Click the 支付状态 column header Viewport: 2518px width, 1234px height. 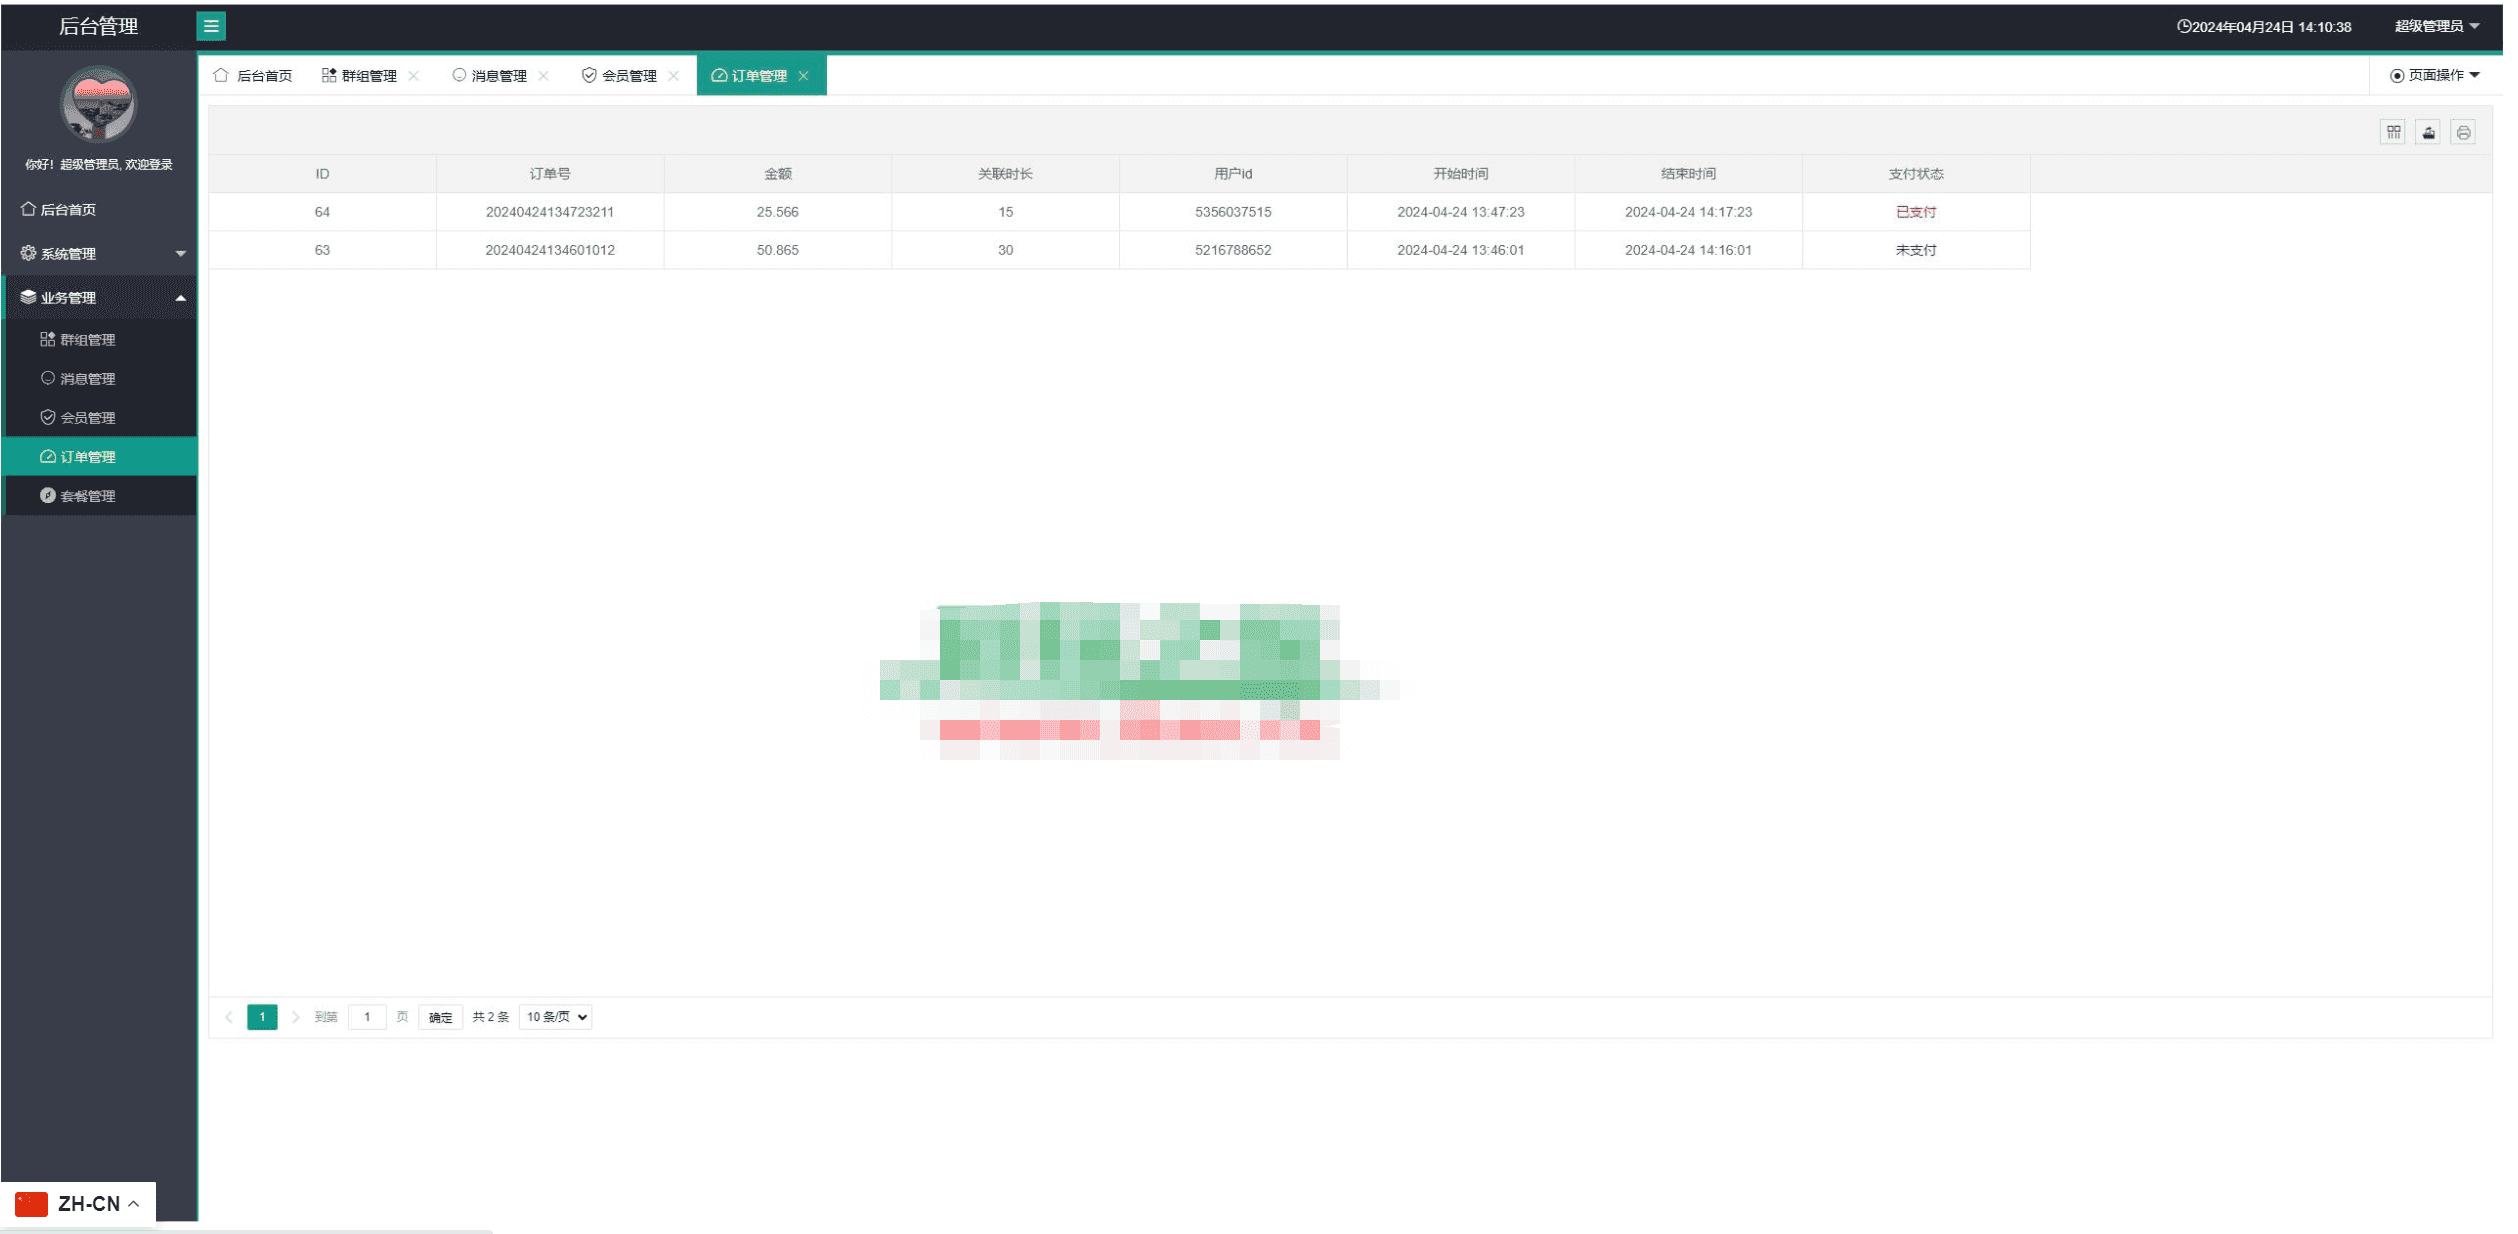[1917, 174]
